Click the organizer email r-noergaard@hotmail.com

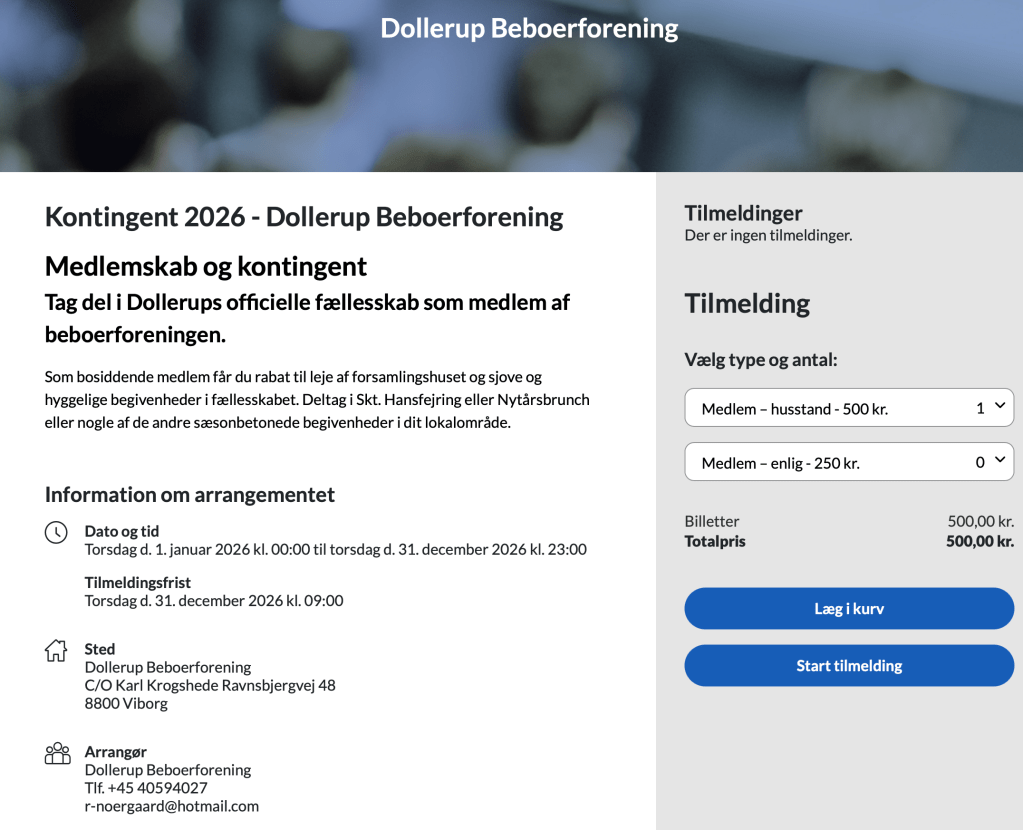172,806
